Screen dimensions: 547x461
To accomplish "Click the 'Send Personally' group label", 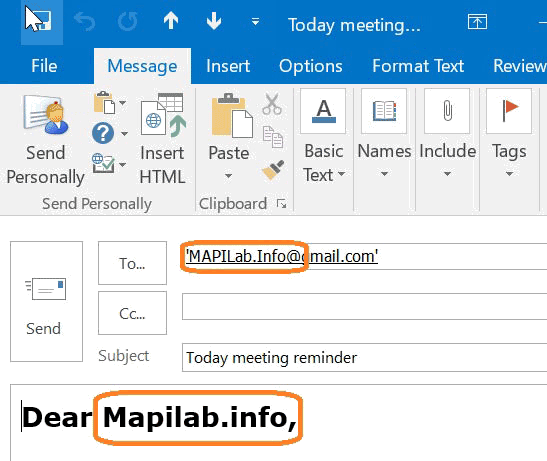I will (97, 203).
